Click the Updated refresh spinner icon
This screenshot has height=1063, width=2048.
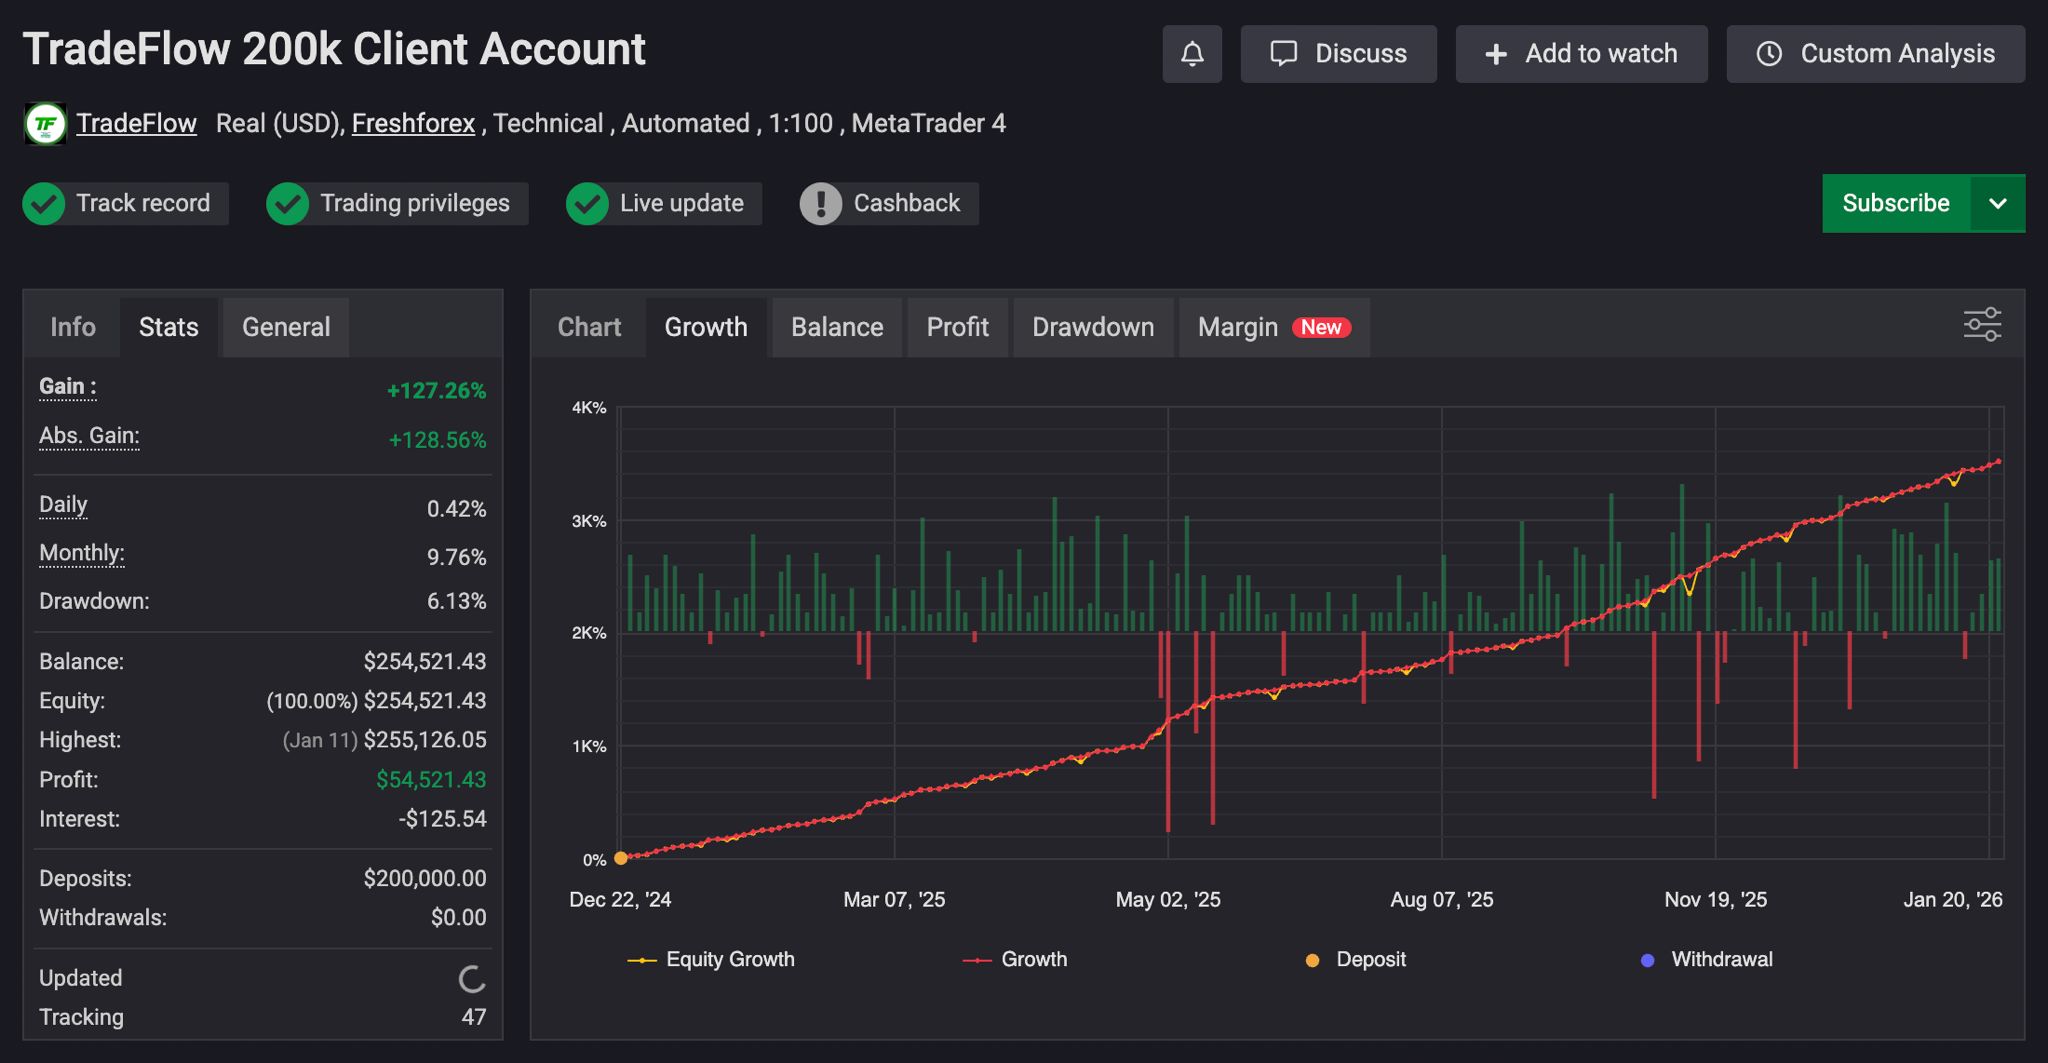[472, 979]
